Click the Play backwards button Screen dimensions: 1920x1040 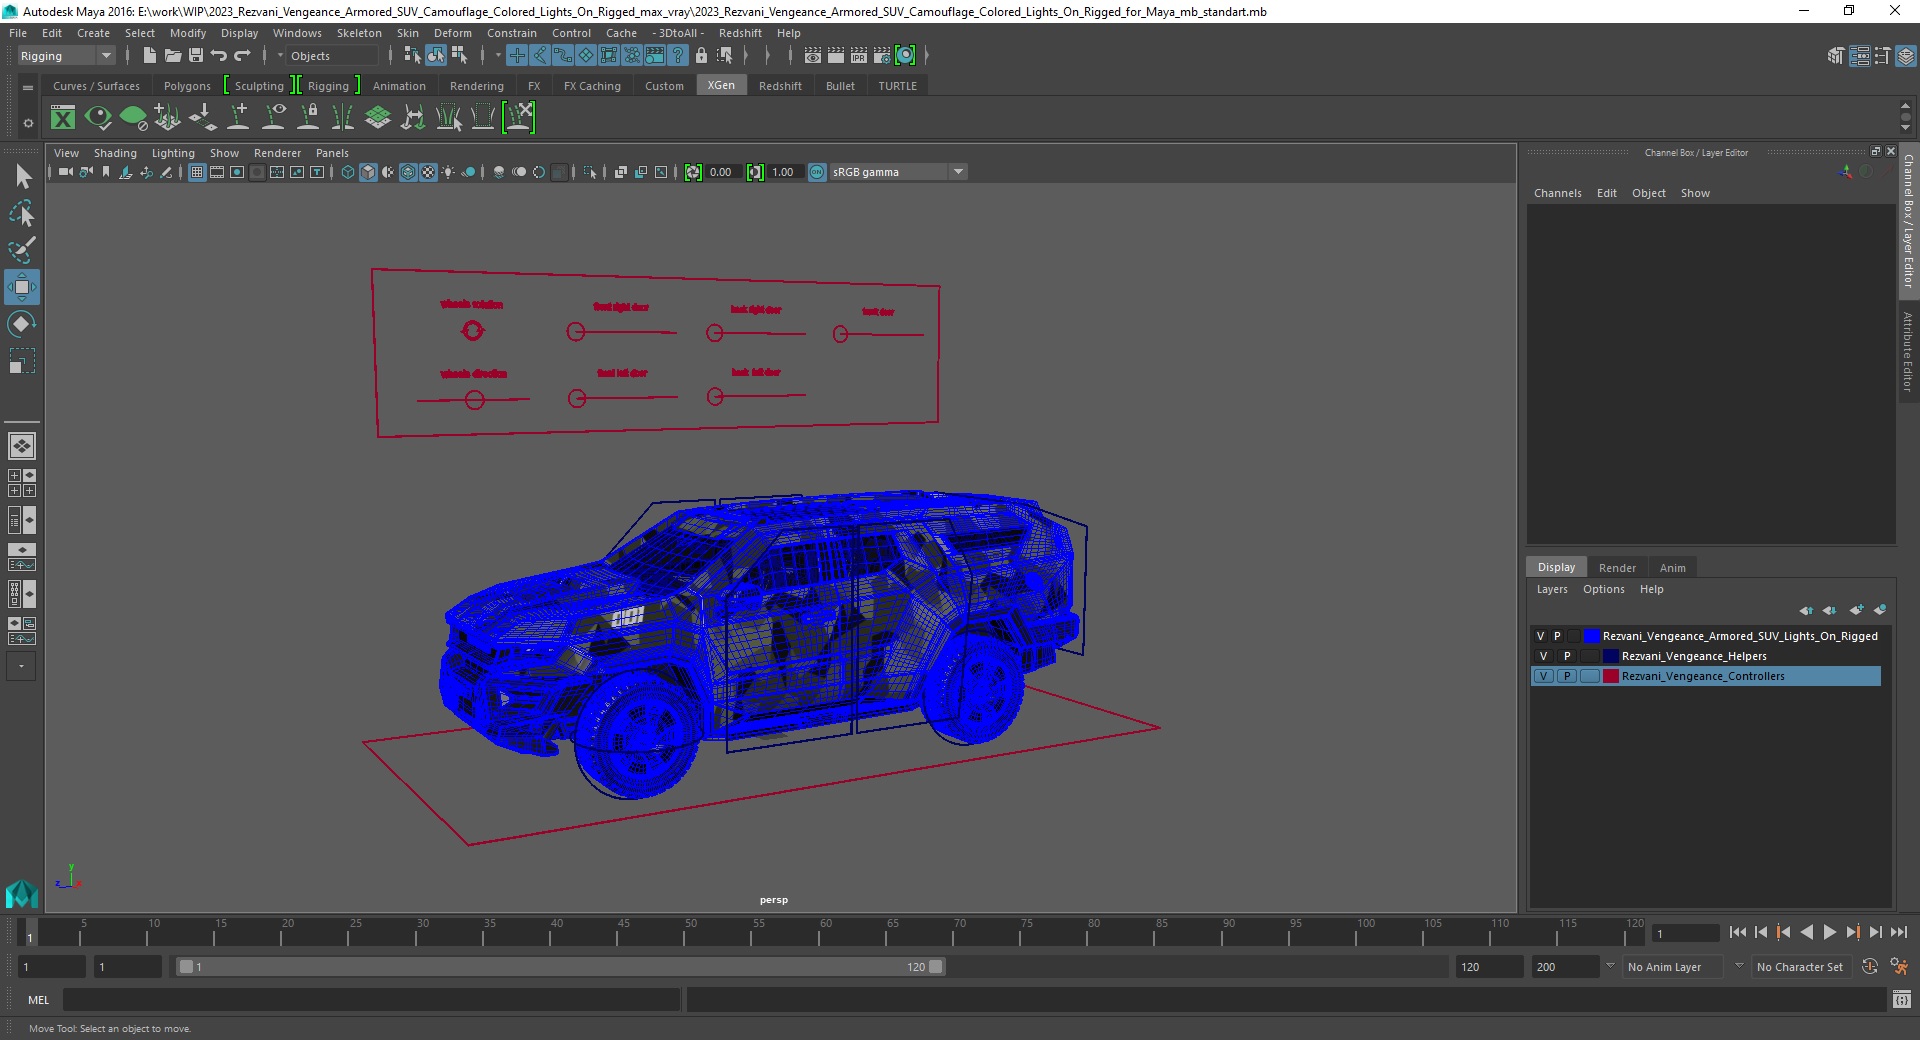pyautogui.click(x=1806, y=932)
